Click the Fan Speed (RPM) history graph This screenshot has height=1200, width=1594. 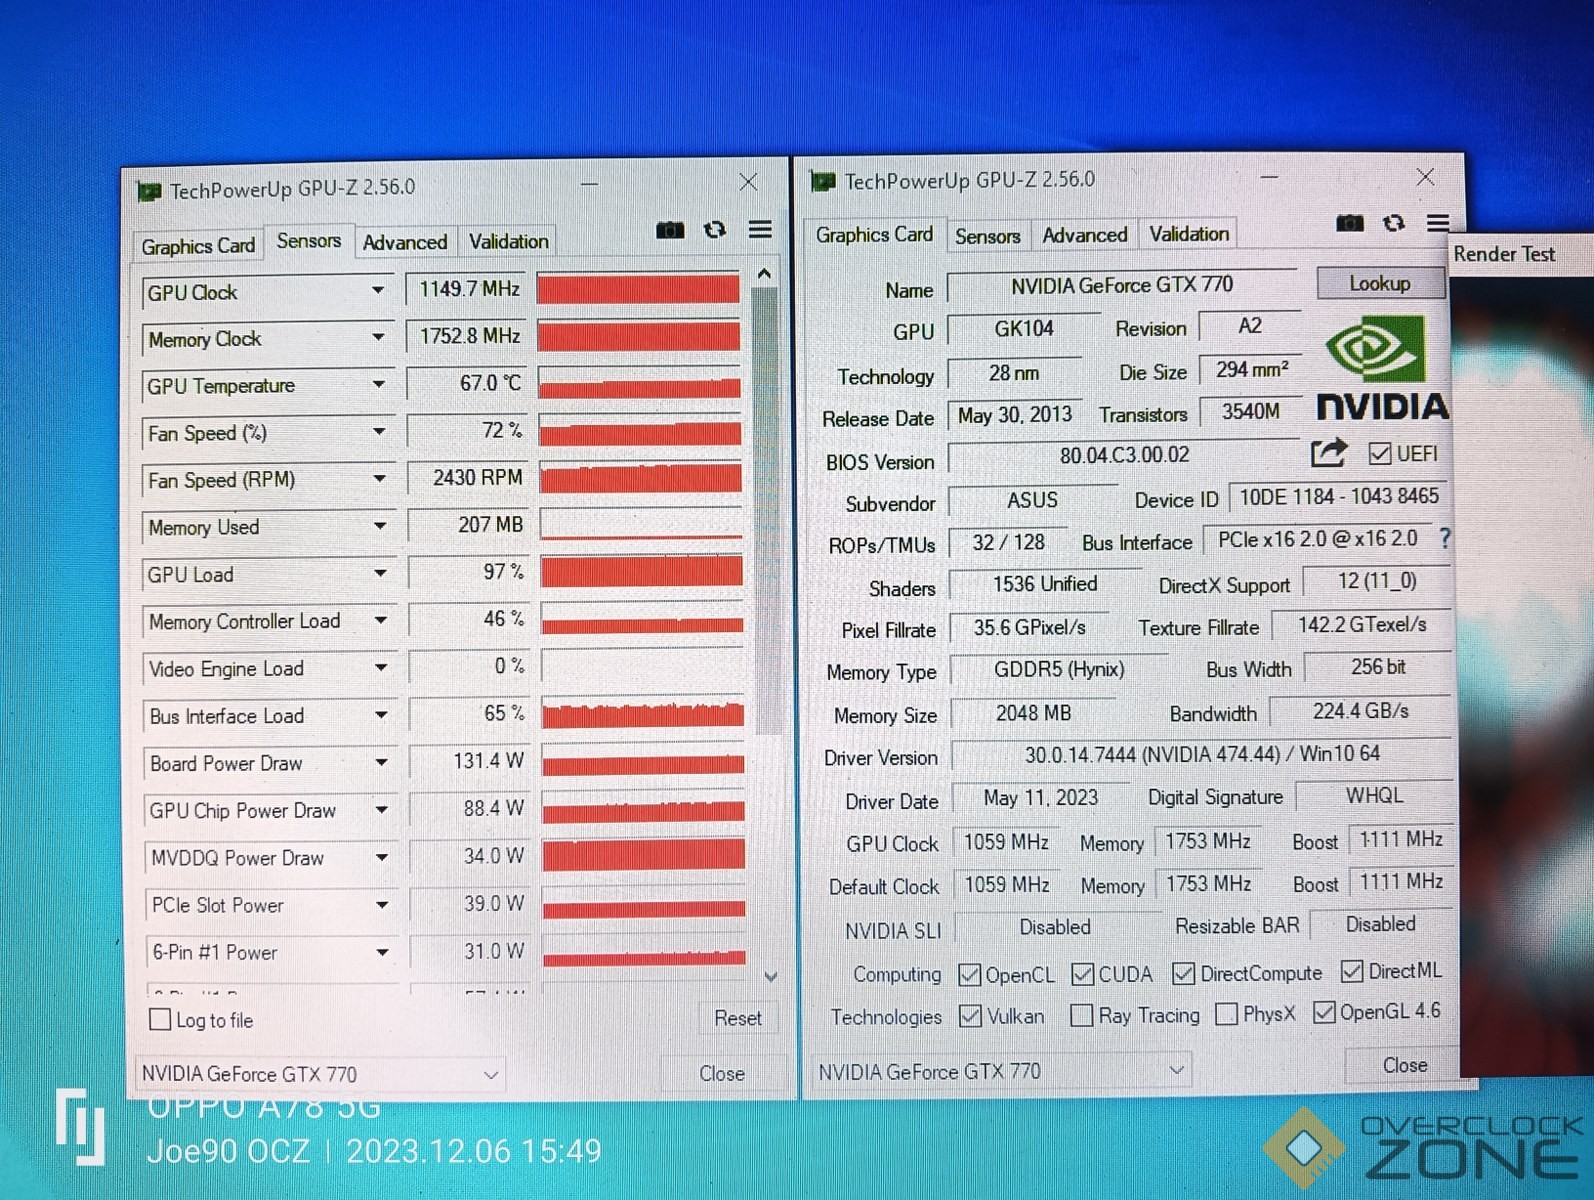pos(641,477)
